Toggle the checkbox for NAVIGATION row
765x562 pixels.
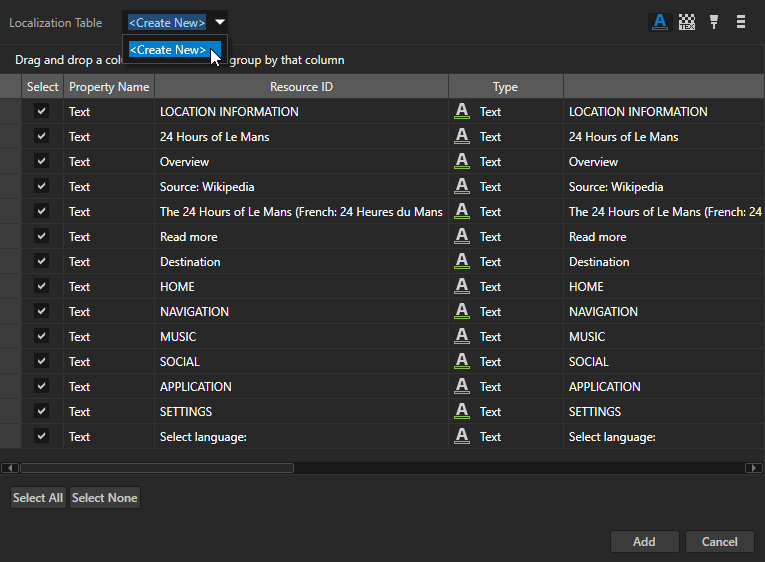(42, 311)
